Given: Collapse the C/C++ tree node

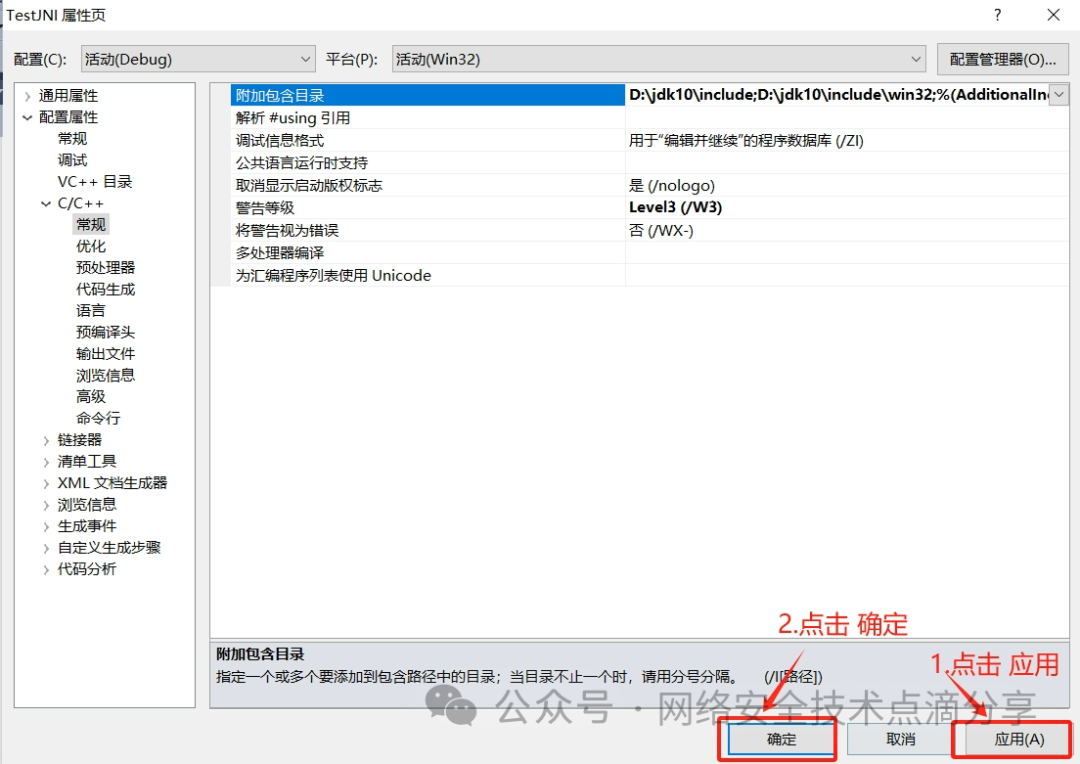Looking at the screenshot, I should (46, 203).
